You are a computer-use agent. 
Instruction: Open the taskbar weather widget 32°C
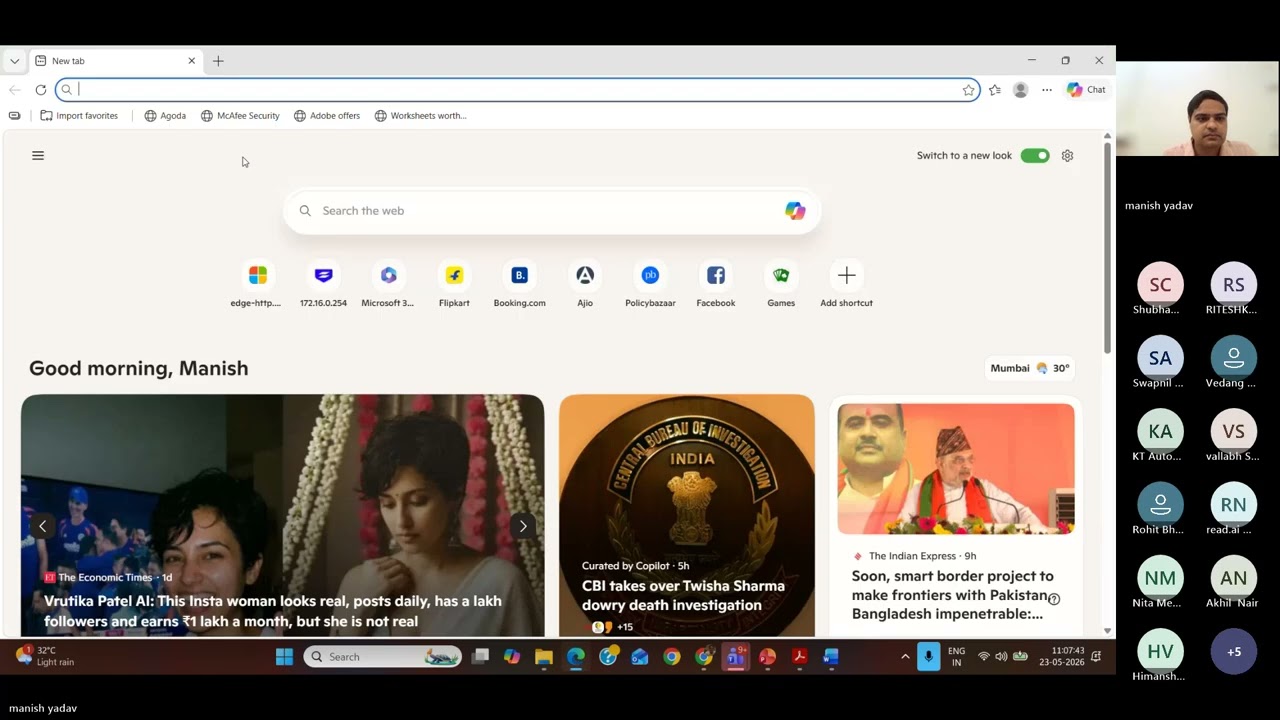coord(45,656)
